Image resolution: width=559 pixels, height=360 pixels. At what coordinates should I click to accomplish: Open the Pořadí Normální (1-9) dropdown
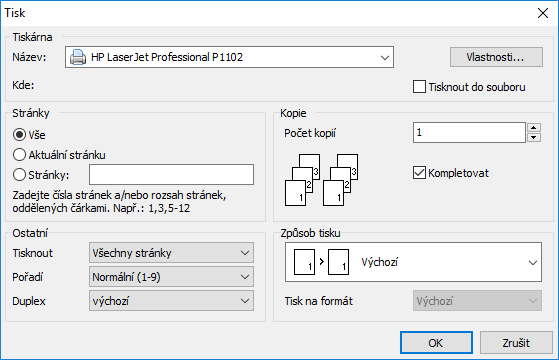171,277
